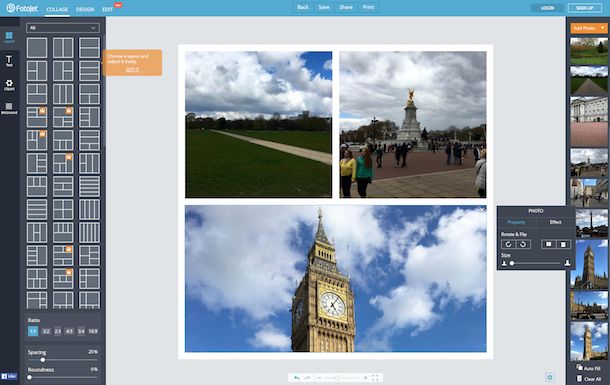Click Save in top toolbar
This screenshot has width=610, height=385.
tap(324, 7)
